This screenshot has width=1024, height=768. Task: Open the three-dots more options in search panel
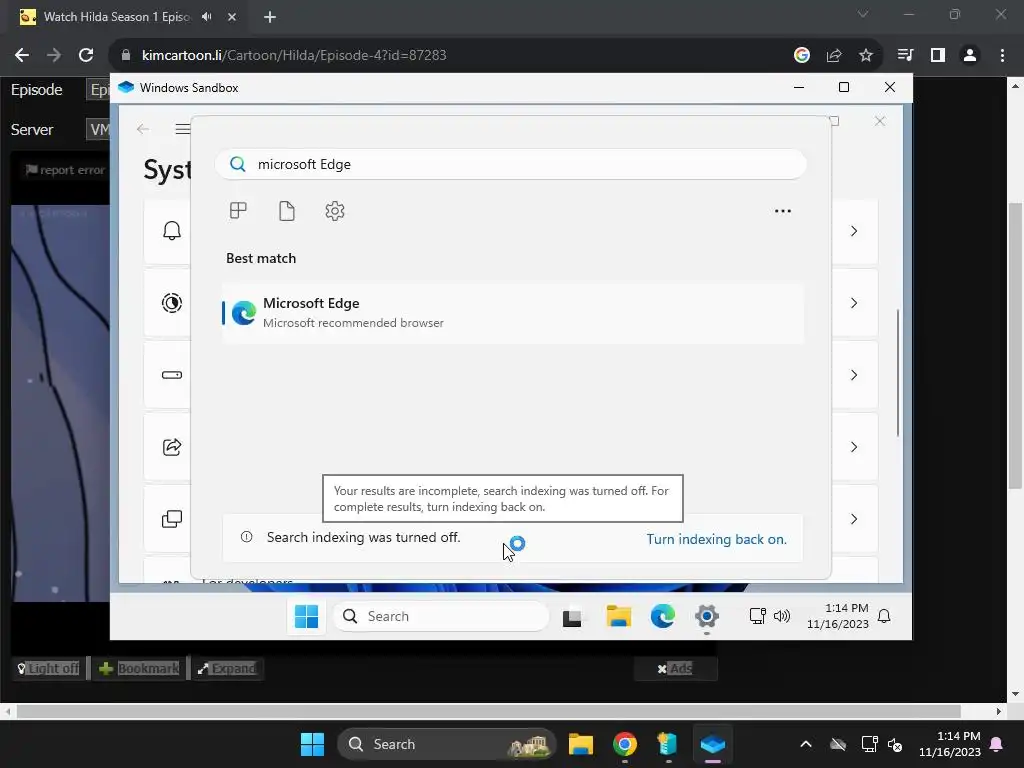(x=782, y=211)
